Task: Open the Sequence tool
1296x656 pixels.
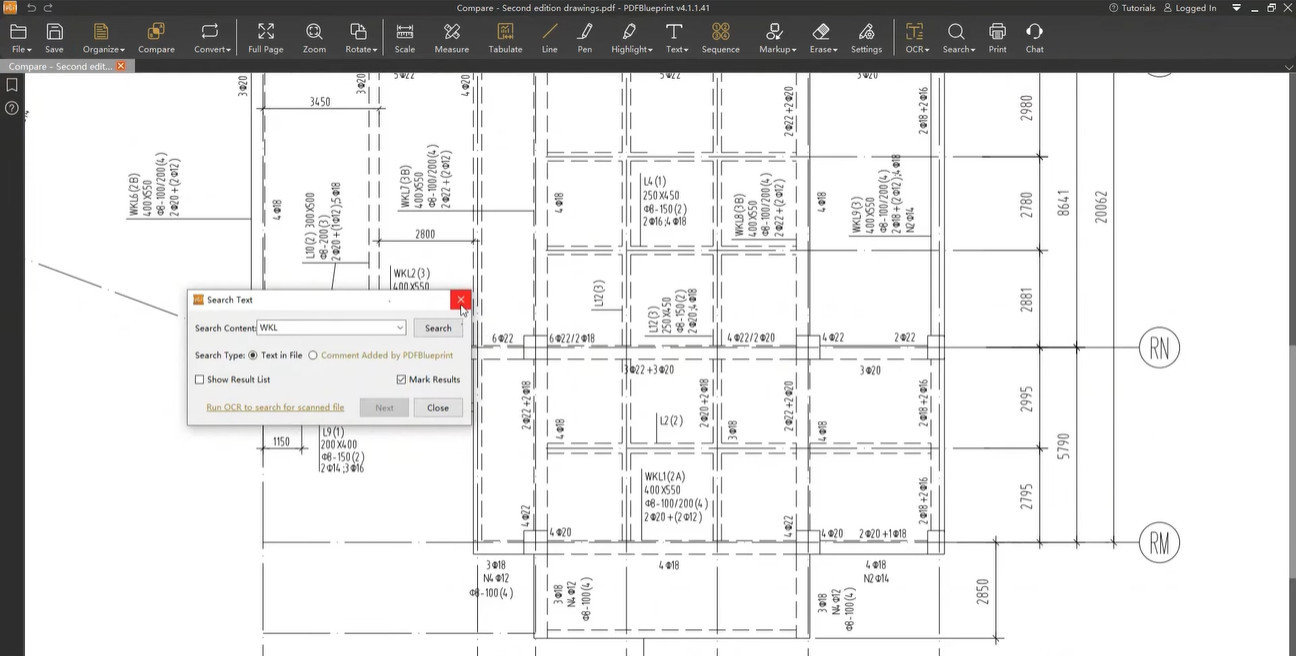Action: pyautogui.click(x=720, y=38)
